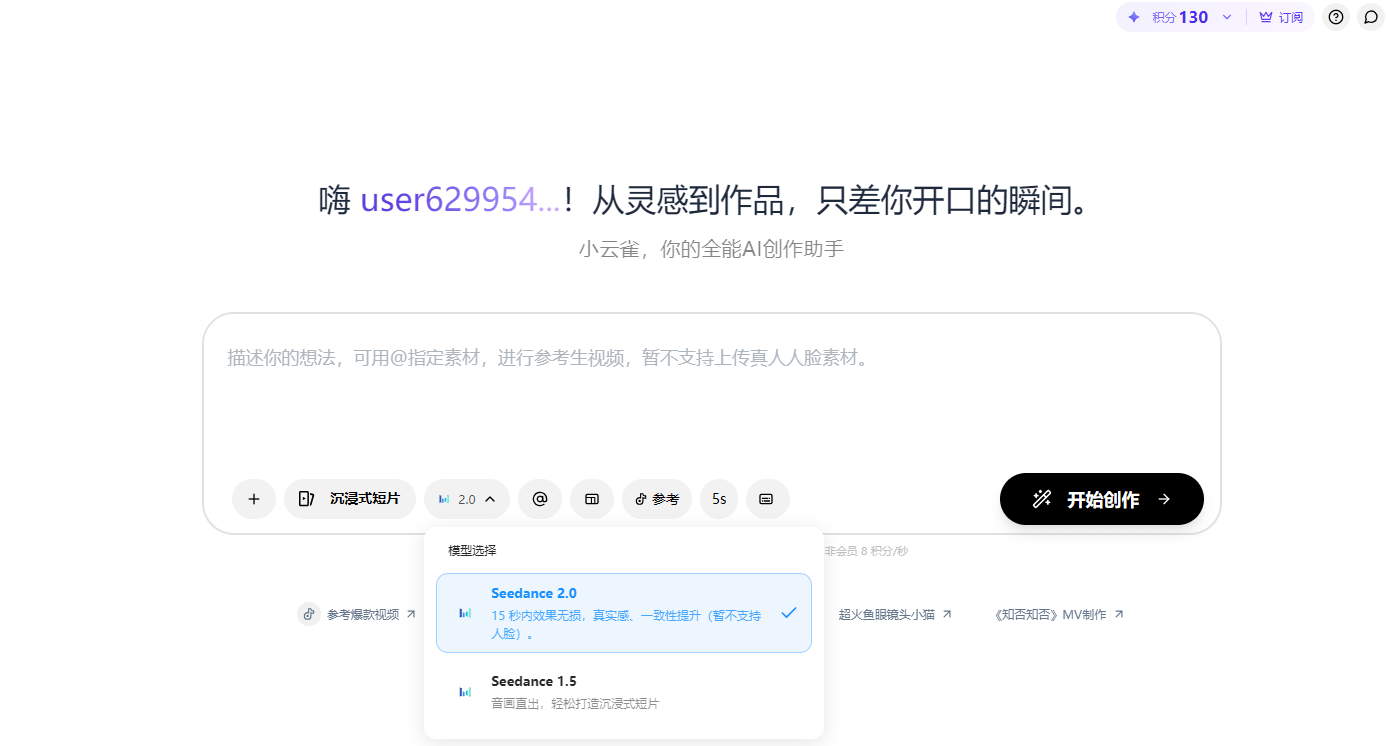Open the 参考 reference video option

(656, 498)
